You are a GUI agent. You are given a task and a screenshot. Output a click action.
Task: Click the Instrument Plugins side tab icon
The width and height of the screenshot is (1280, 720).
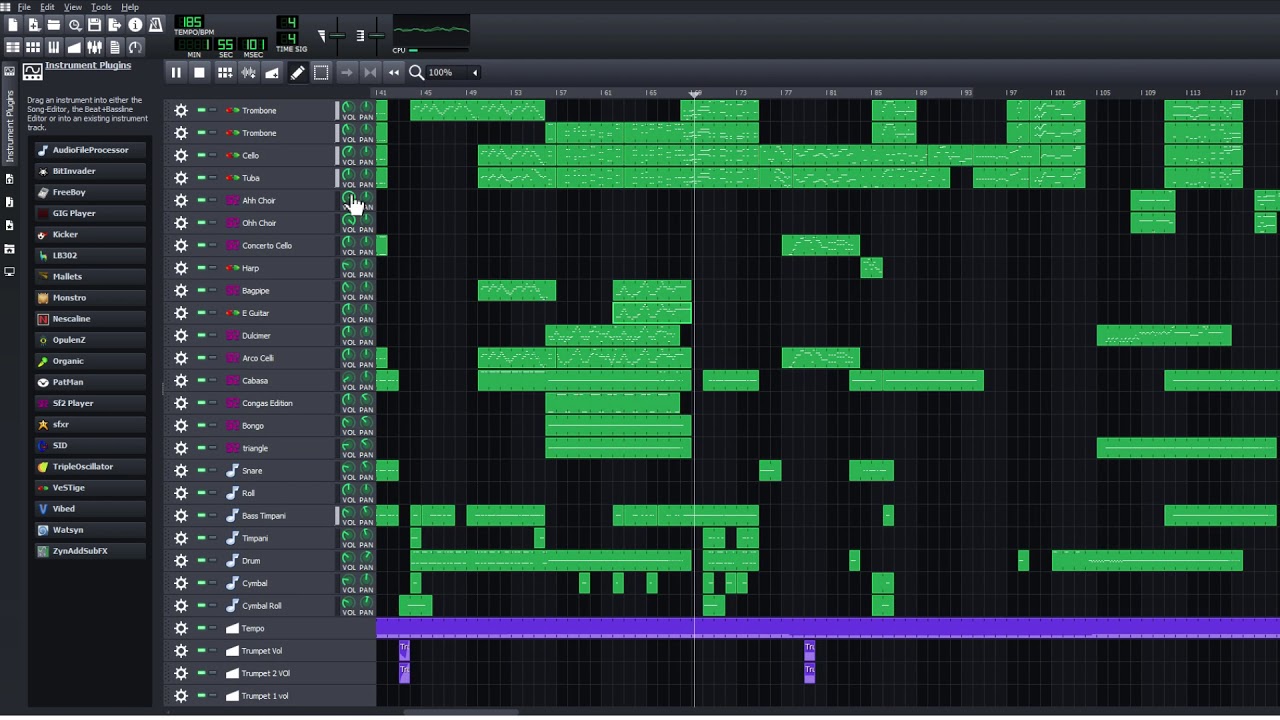pos(9,71)
